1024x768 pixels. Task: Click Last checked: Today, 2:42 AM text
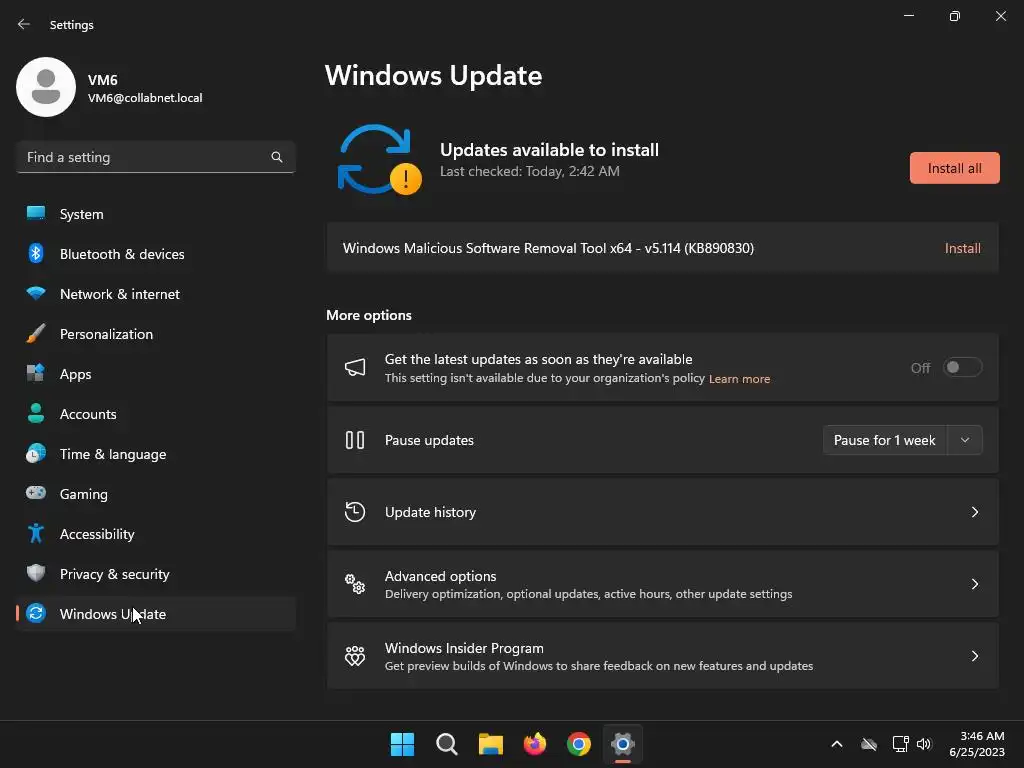[x=530, y=171]
